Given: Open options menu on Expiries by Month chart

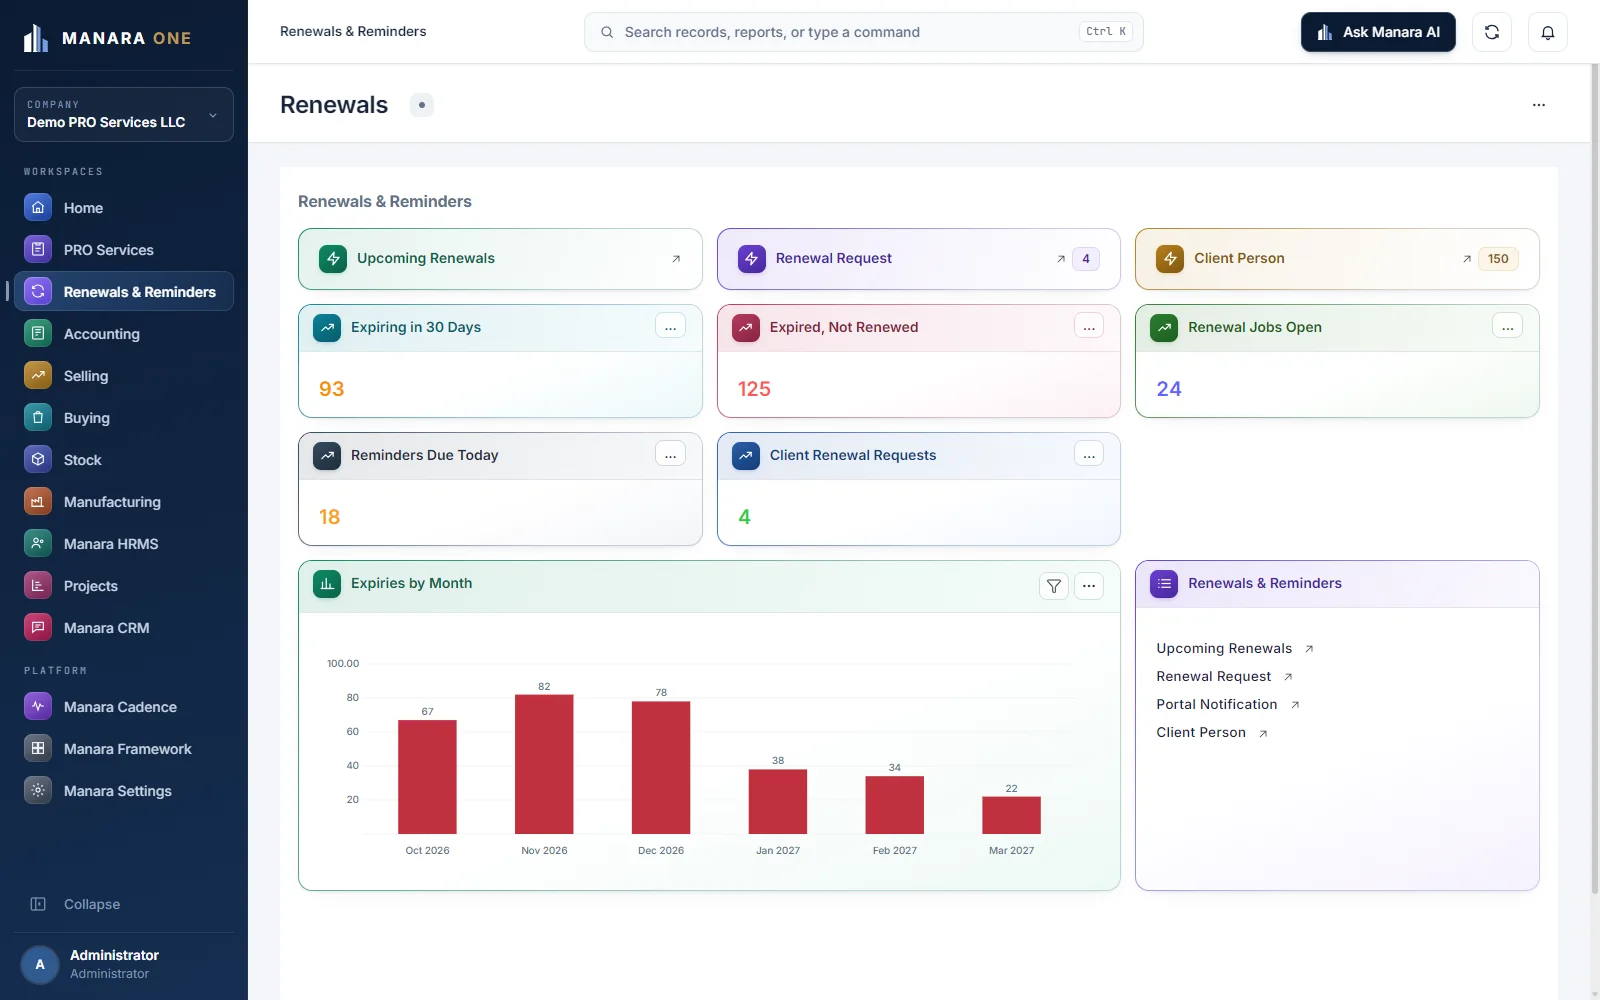Looking at the screenshot, I should click(x=1089, y=586).
